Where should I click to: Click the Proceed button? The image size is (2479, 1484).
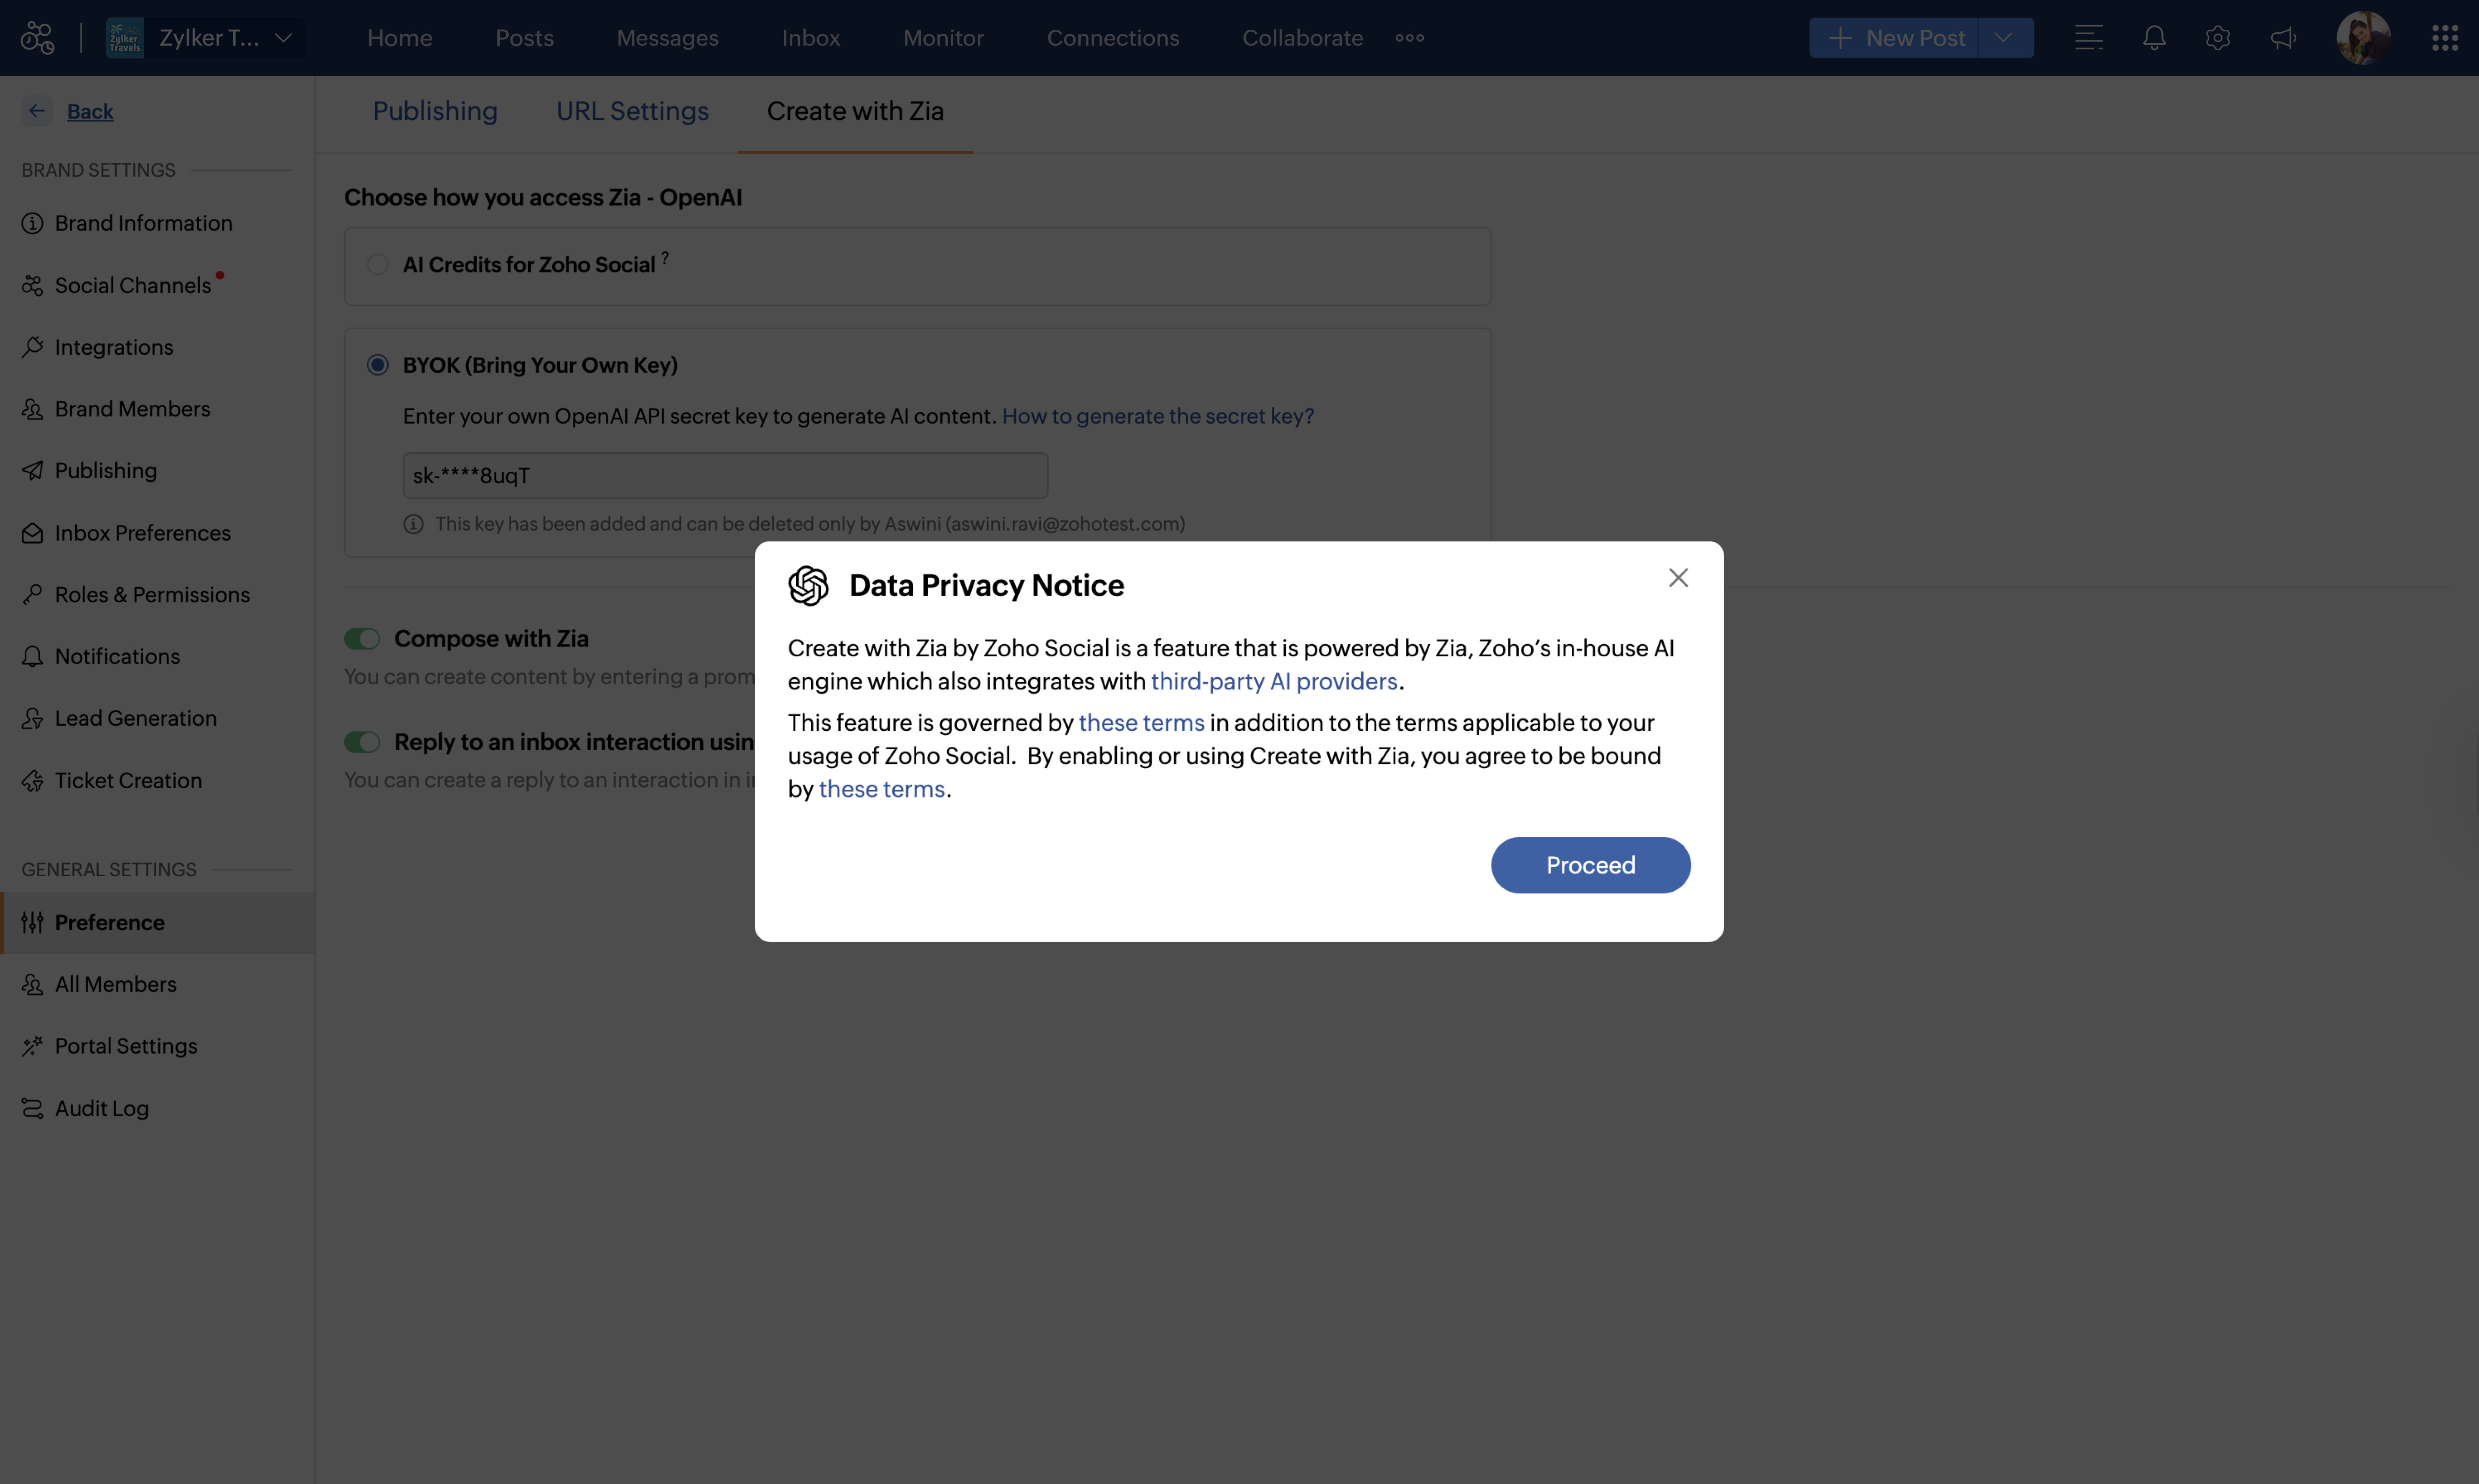click(1590, 865)
